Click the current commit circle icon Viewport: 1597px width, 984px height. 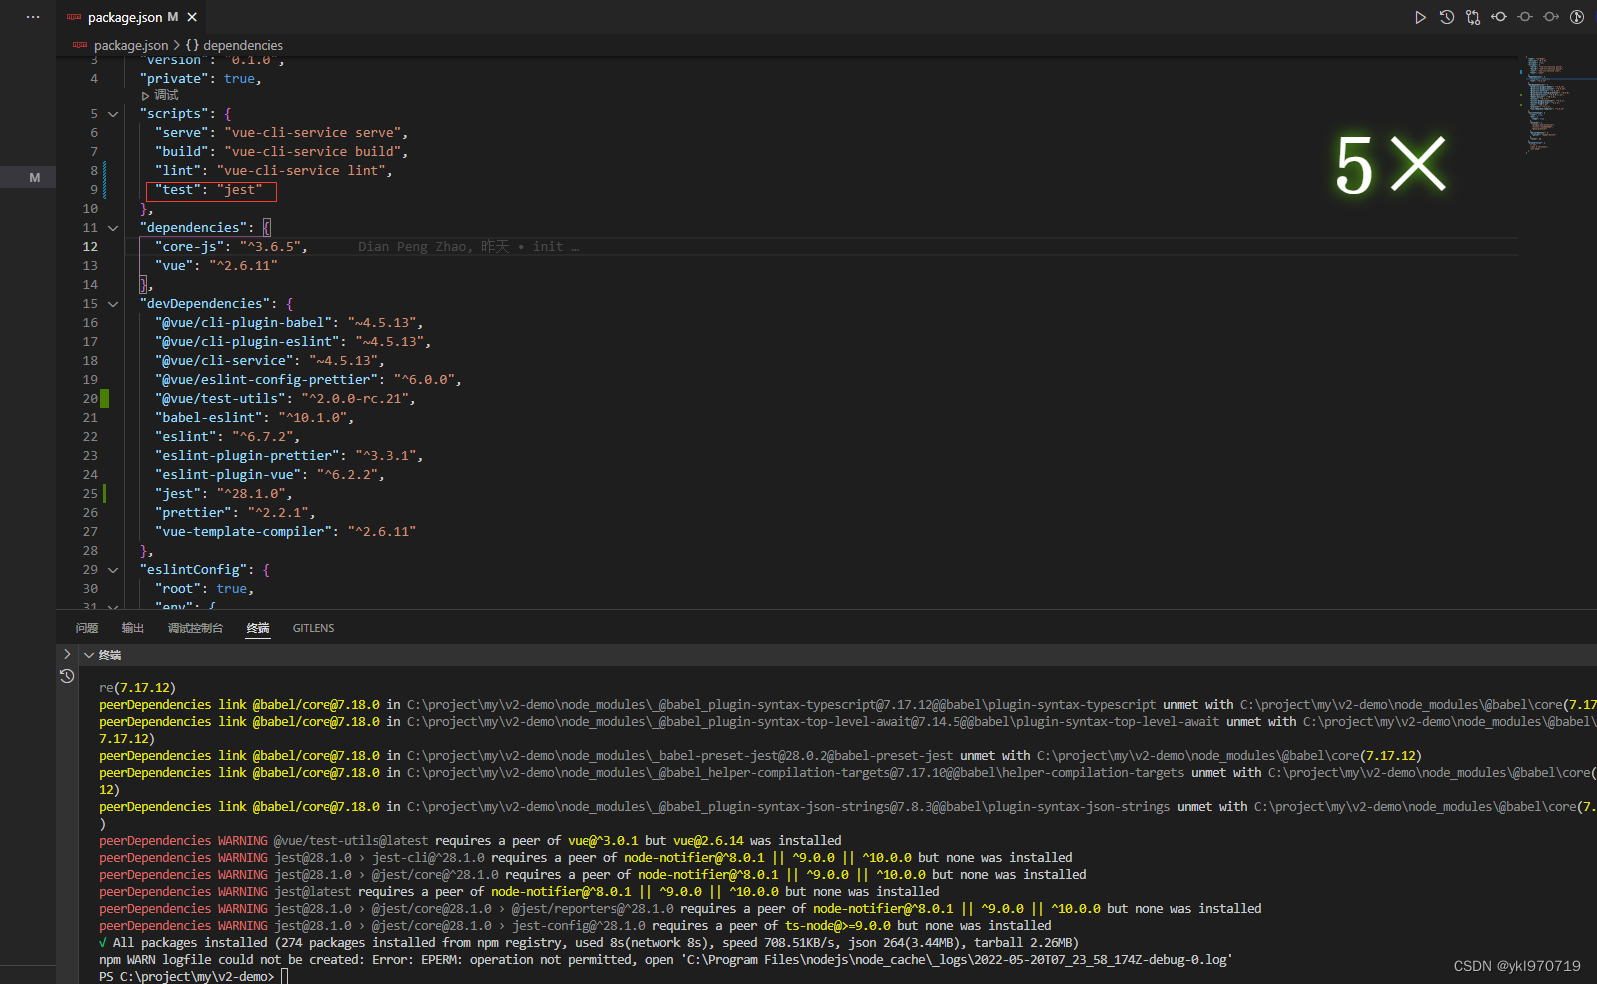pyautogui.click(x=1525, y=17)
